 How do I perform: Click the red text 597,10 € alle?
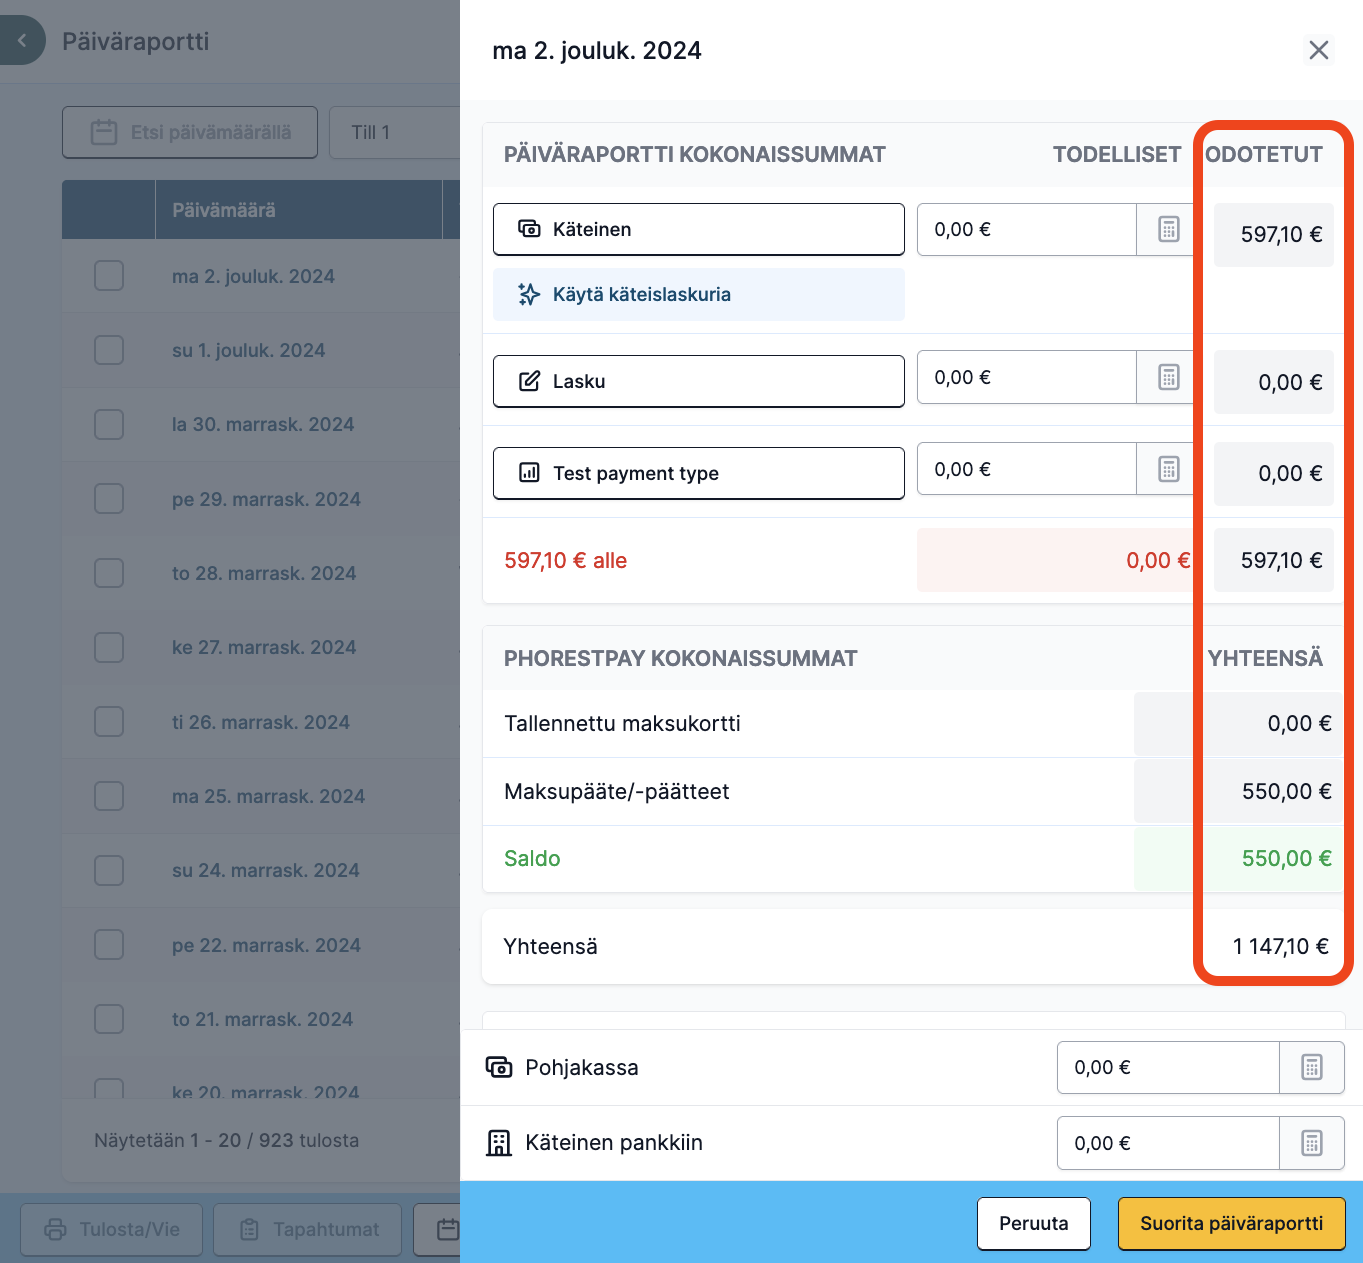coord(566,560)
